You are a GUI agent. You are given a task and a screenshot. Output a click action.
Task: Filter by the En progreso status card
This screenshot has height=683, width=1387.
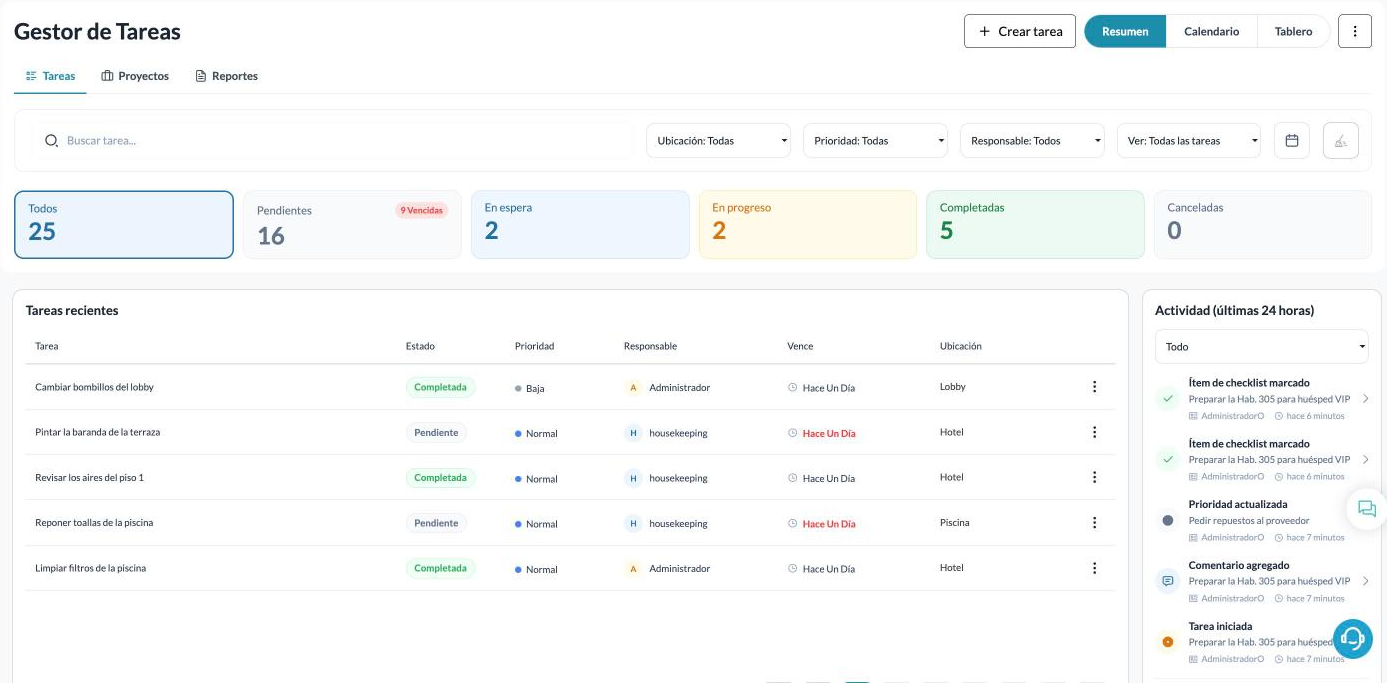808,225
